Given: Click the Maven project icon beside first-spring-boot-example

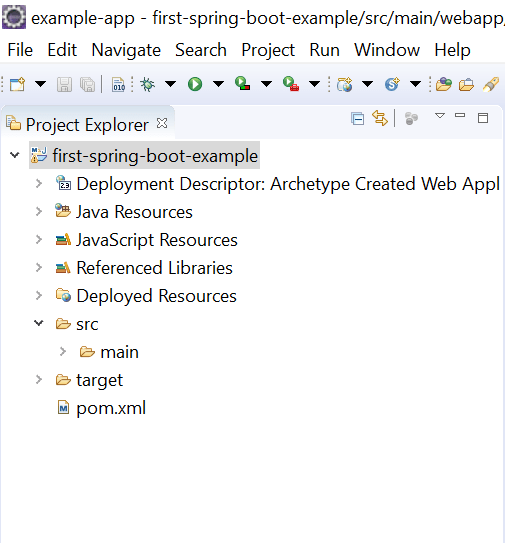Looking at the screenshot, I should click(38, 155).
